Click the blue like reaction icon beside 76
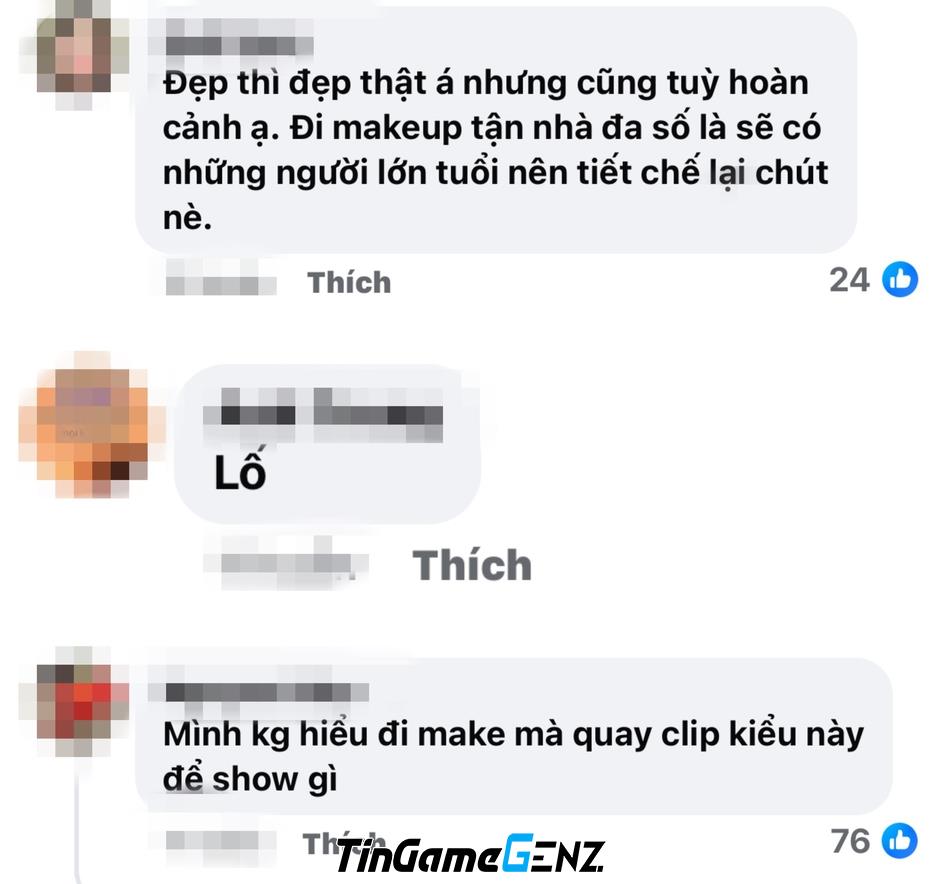The image size is (940, 884). point(899,840)
